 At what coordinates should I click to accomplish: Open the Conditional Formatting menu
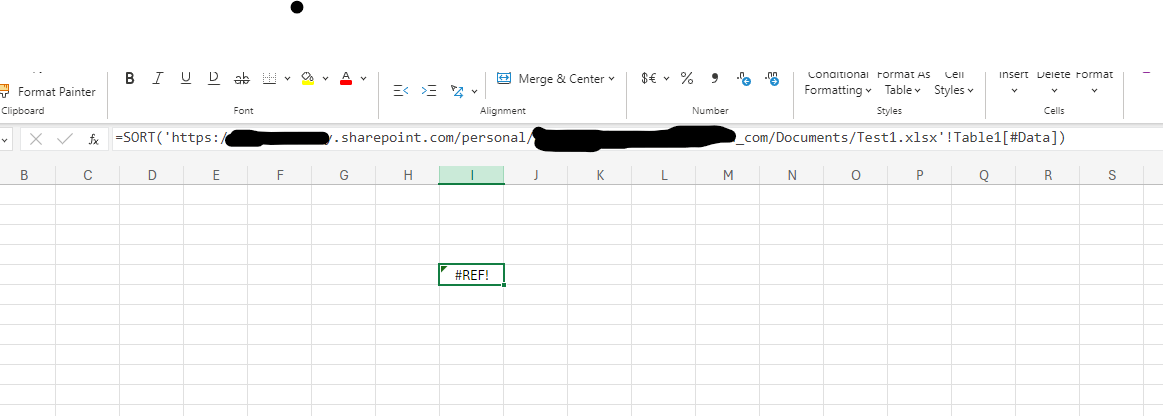click(838, 83)
